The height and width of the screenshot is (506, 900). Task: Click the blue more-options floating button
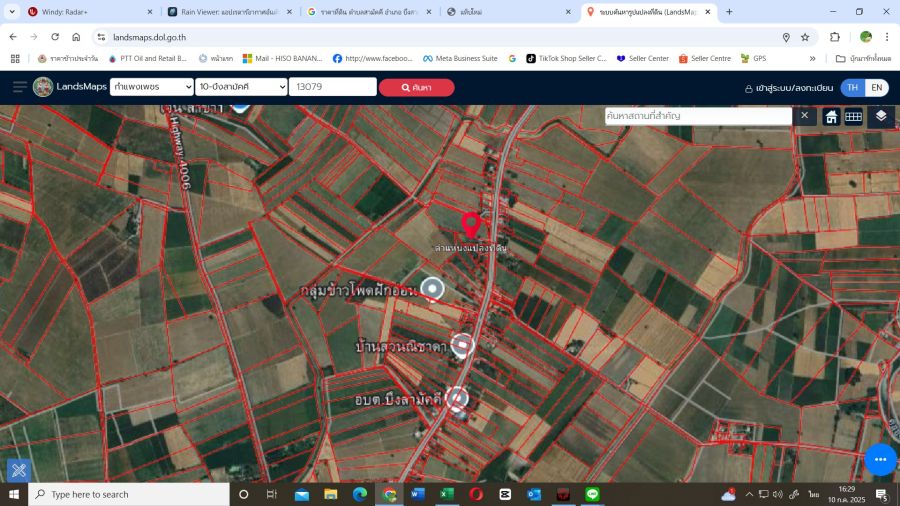tap(880, 459)
